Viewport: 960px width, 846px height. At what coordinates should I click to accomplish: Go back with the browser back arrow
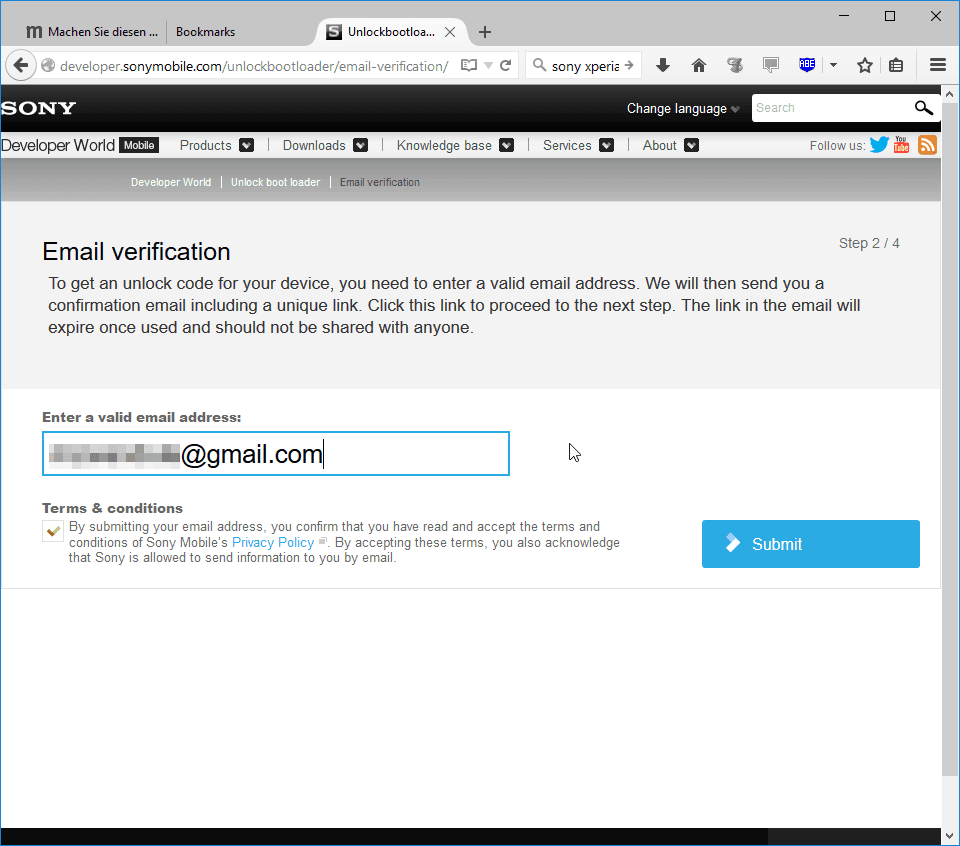pos(21,65)
